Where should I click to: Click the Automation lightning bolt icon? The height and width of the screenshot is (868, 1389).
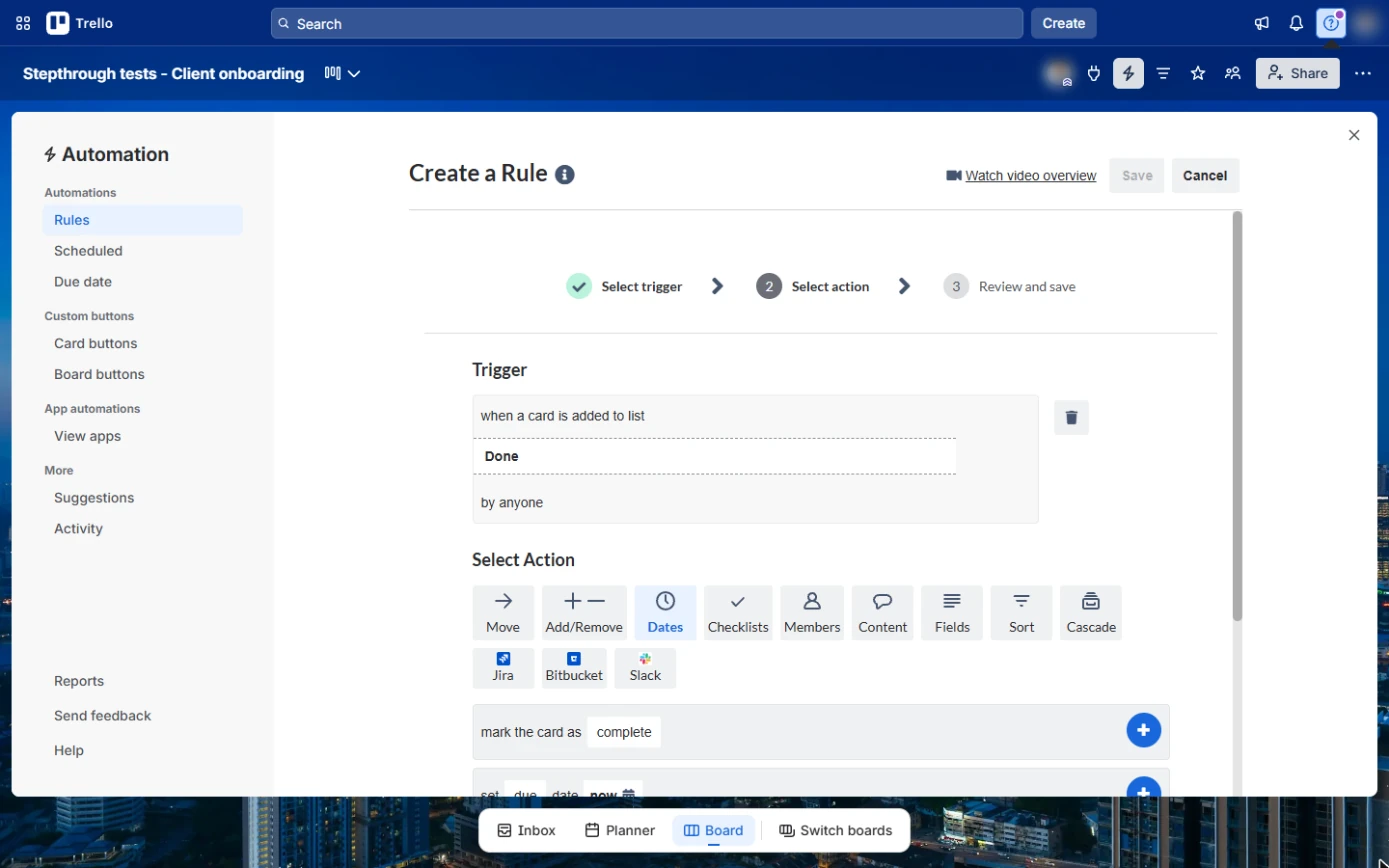click(x=1128, y=73)
